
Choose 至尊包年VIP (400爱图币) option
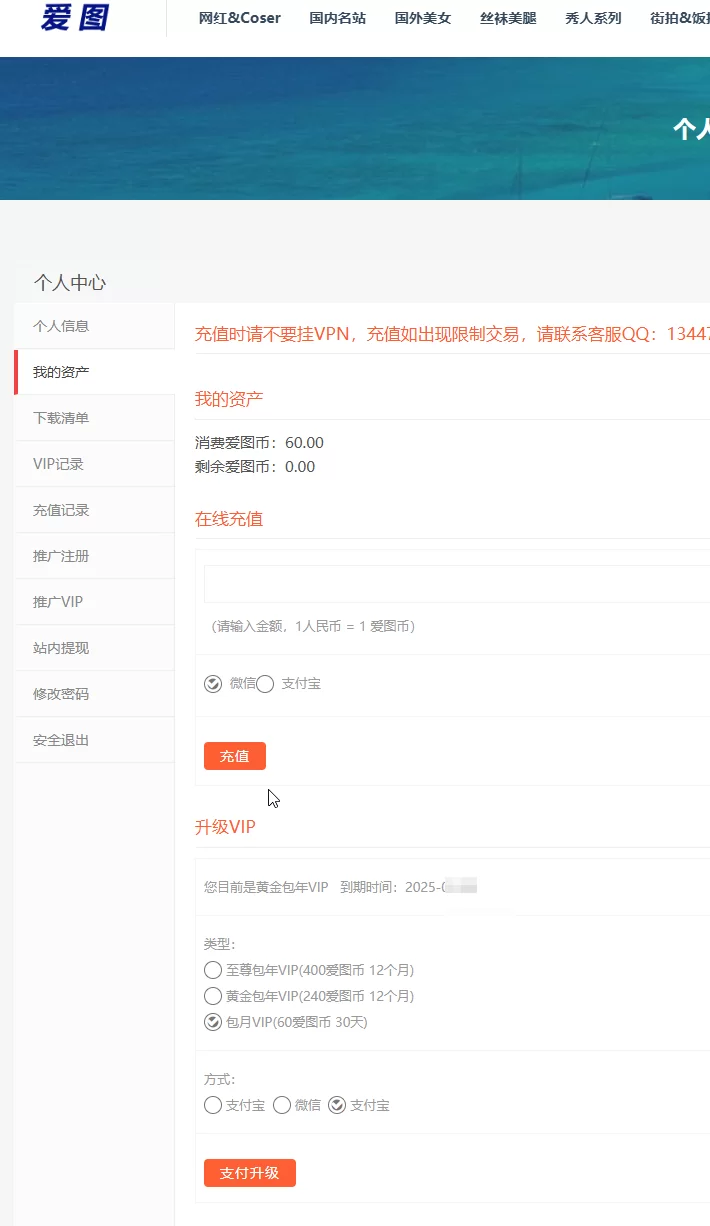213,970
